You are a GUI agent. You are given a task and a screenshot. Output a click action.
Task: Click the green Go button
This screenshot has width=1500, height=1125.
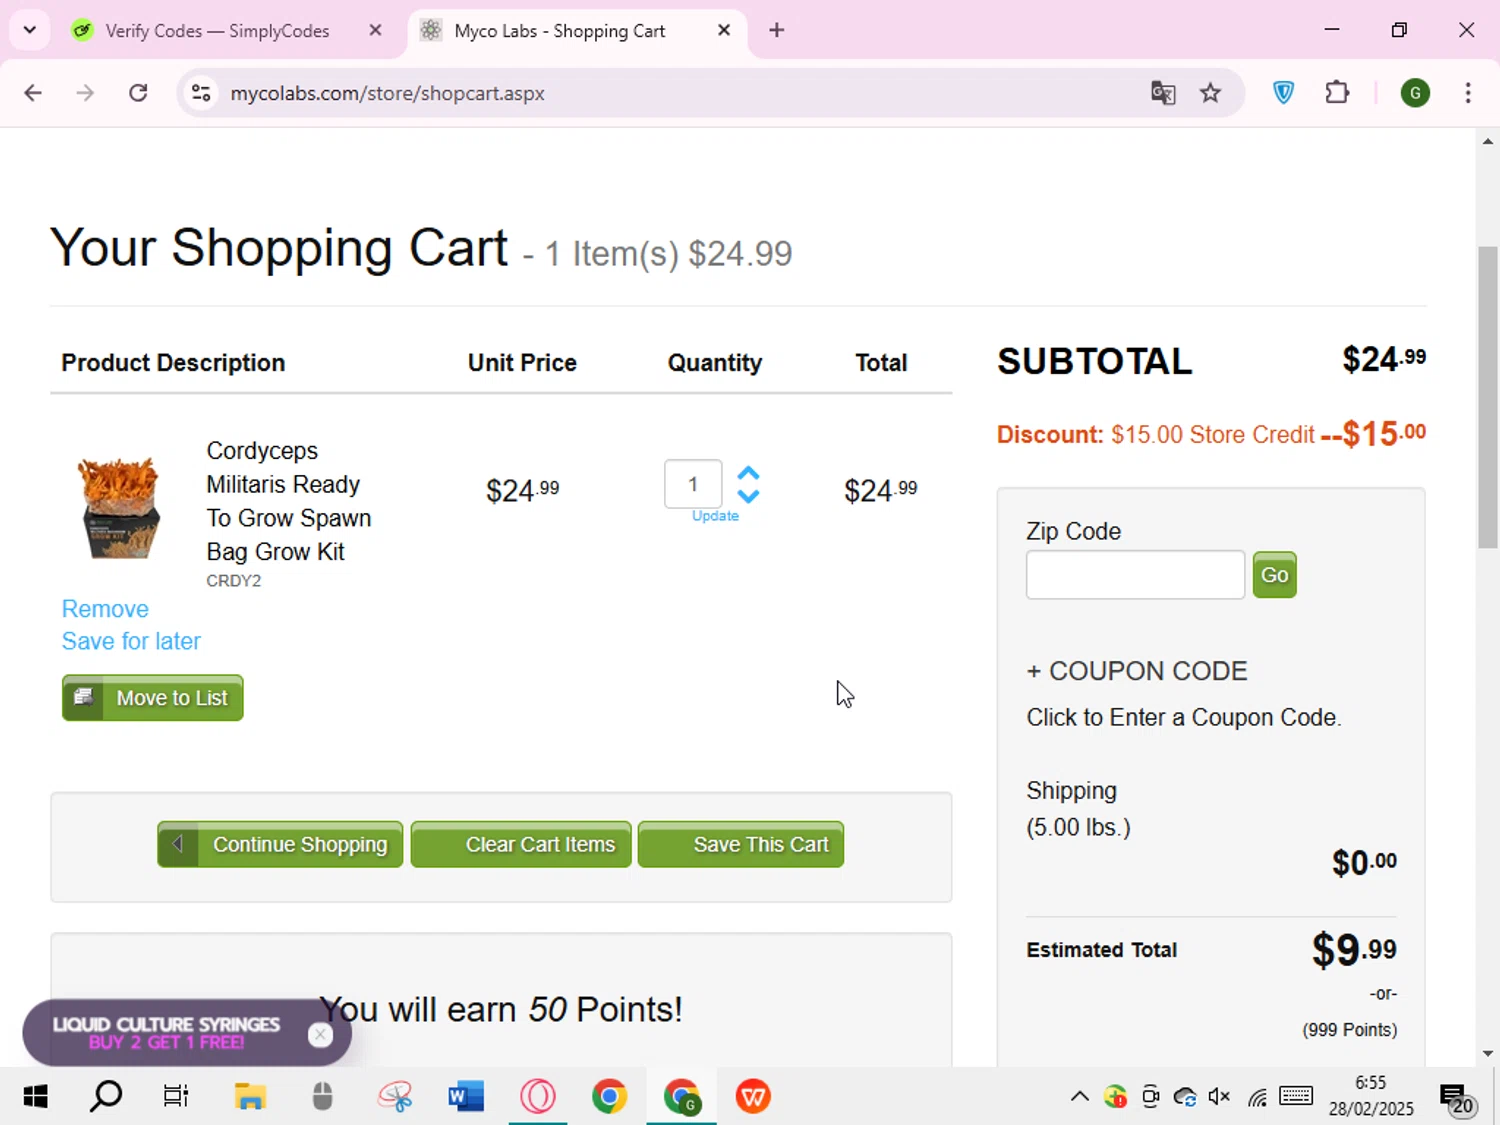[x=1274, y=575]
